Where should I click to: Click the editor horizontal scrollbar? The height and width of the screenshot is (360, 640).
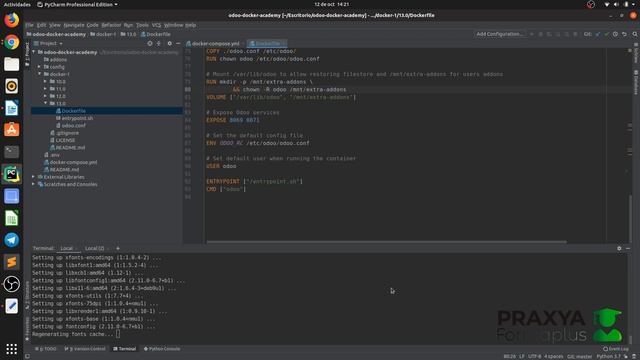(x=386, y=242)
